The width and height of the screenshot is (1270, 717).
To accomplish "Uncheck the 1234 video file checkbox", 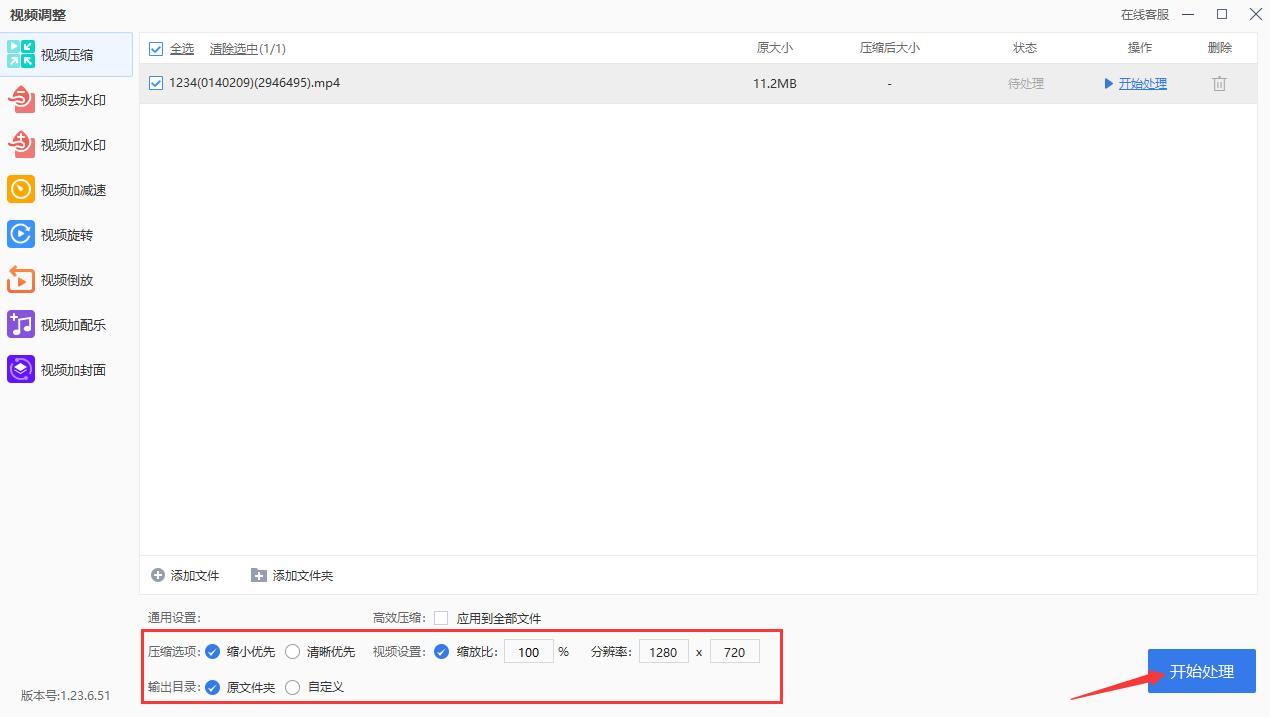I will pyautogui.click(x=156, y=83).
